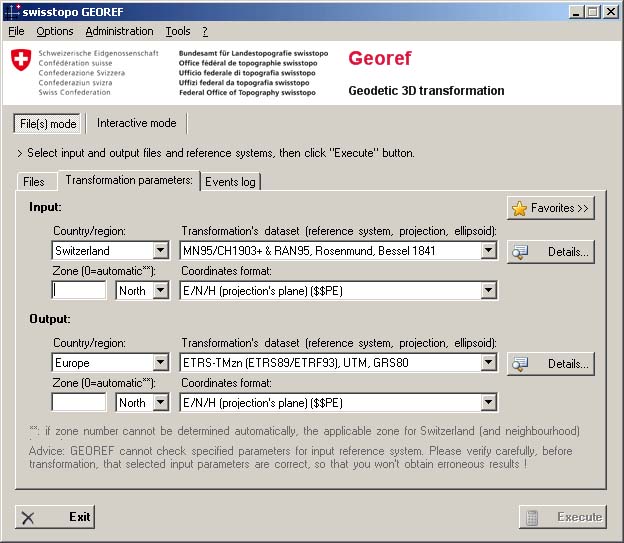This screenshot has width=624, height=543.
Task: Click the Exit button
Action: 55,517
